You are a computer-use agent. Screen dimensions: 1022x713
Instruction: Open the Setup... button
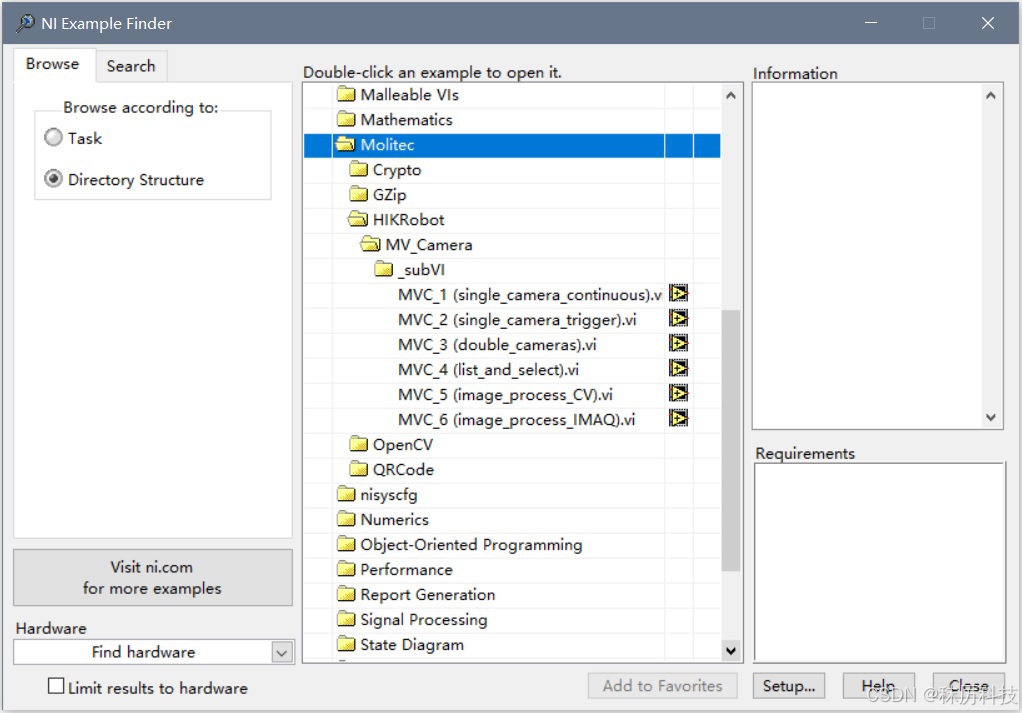(789, 686)
